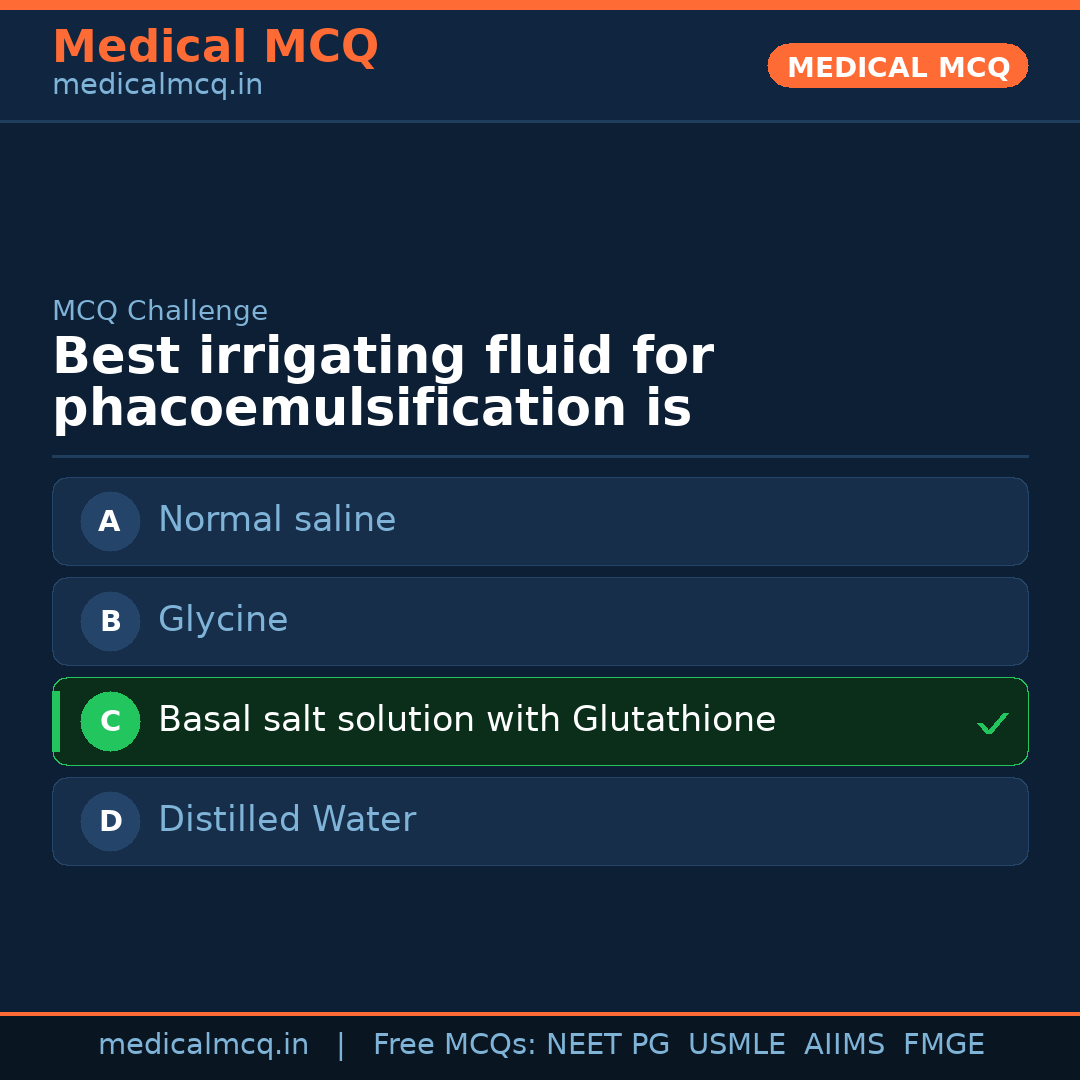Click the letter D circle badge
The width and height of the screenshot is (1080, 1080).
(x=110, y=821)
